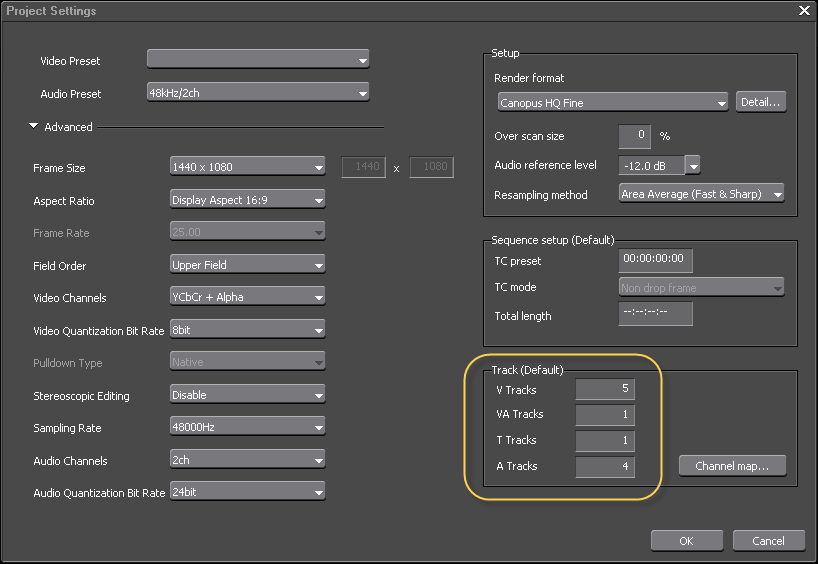The image size is (818, 564).
Task: Collapse the Advanced section triangle
Action: (34, 127)
